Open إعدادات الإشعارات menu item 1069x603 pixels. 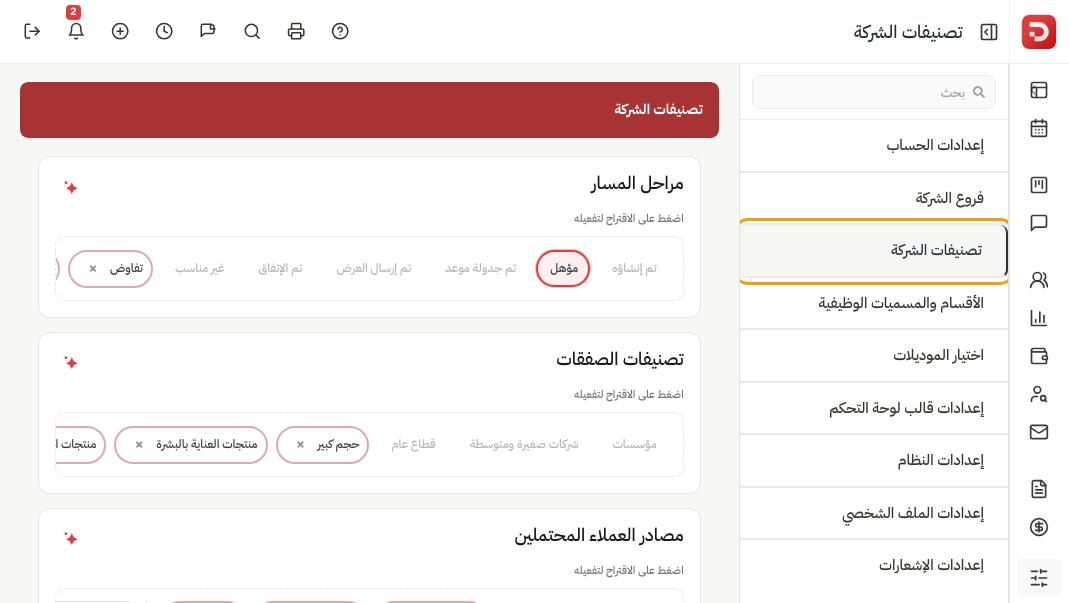pos(873,565)
